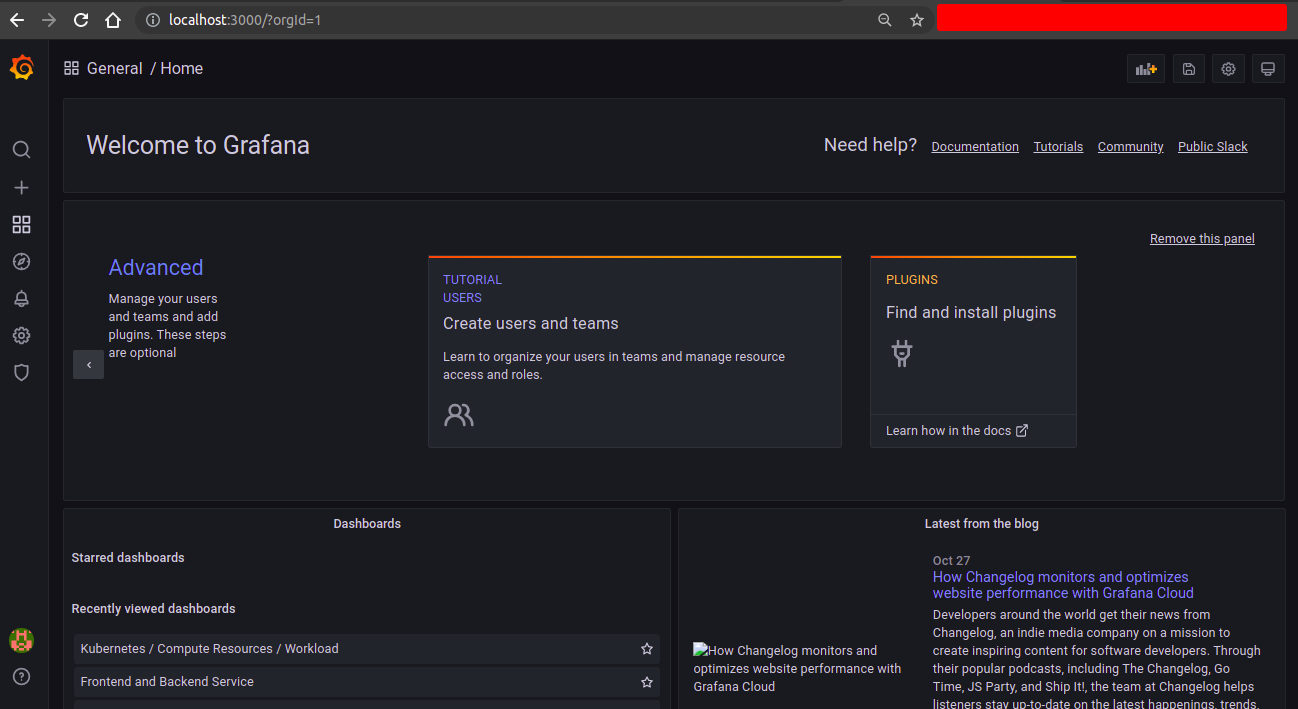Open the Community link

pos(1130,147)
